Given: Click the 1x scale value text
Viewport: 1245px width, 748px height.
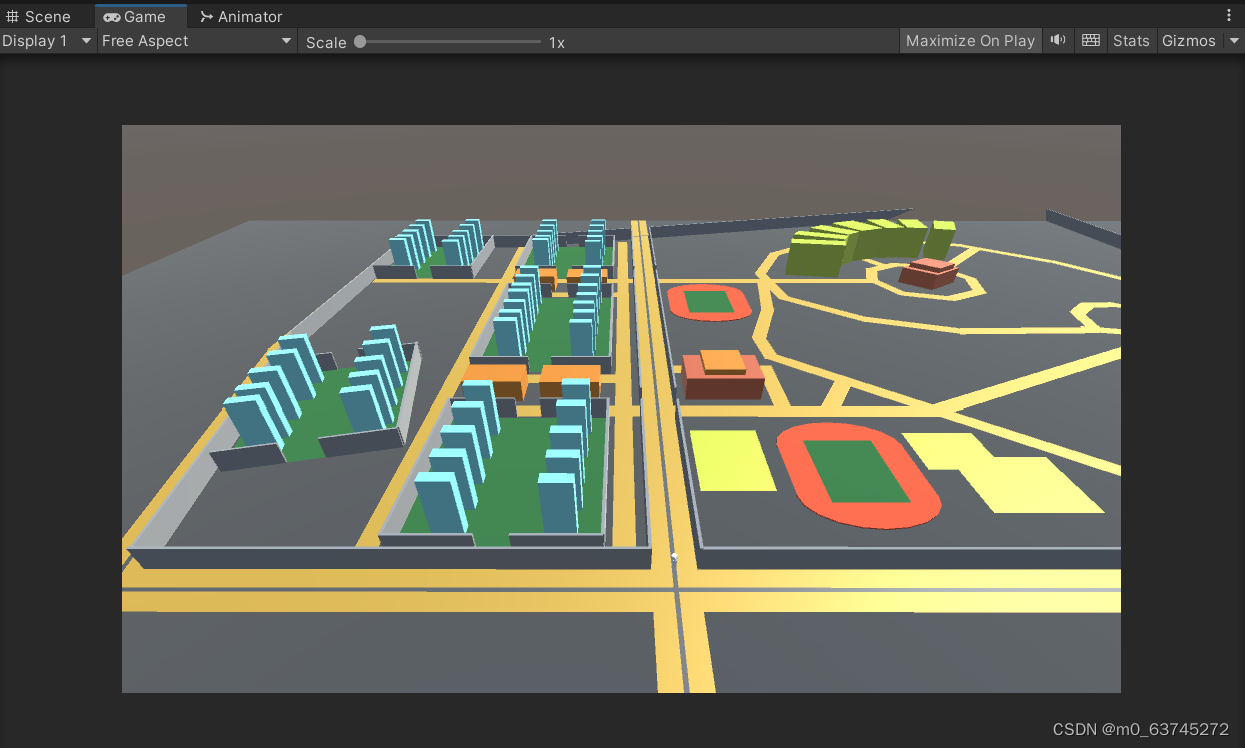Looking at the screenshot, I should (x=557, y=42).
